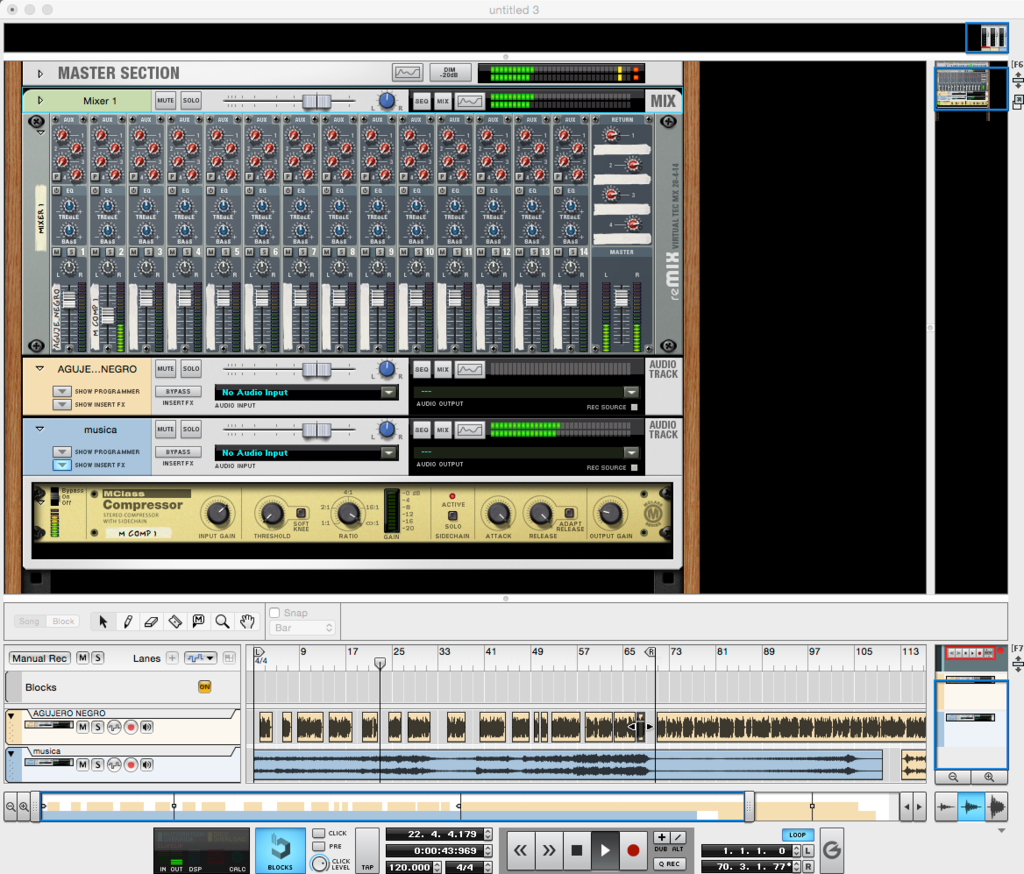Screen dimensions: 1024x874
Task: Mute the Mixer 1 channel
Action: coord(165,101)
